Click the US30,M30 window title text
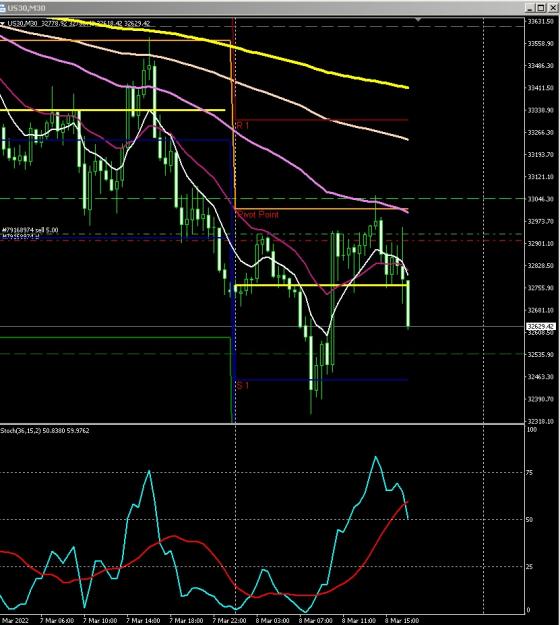 pos(26,8)
